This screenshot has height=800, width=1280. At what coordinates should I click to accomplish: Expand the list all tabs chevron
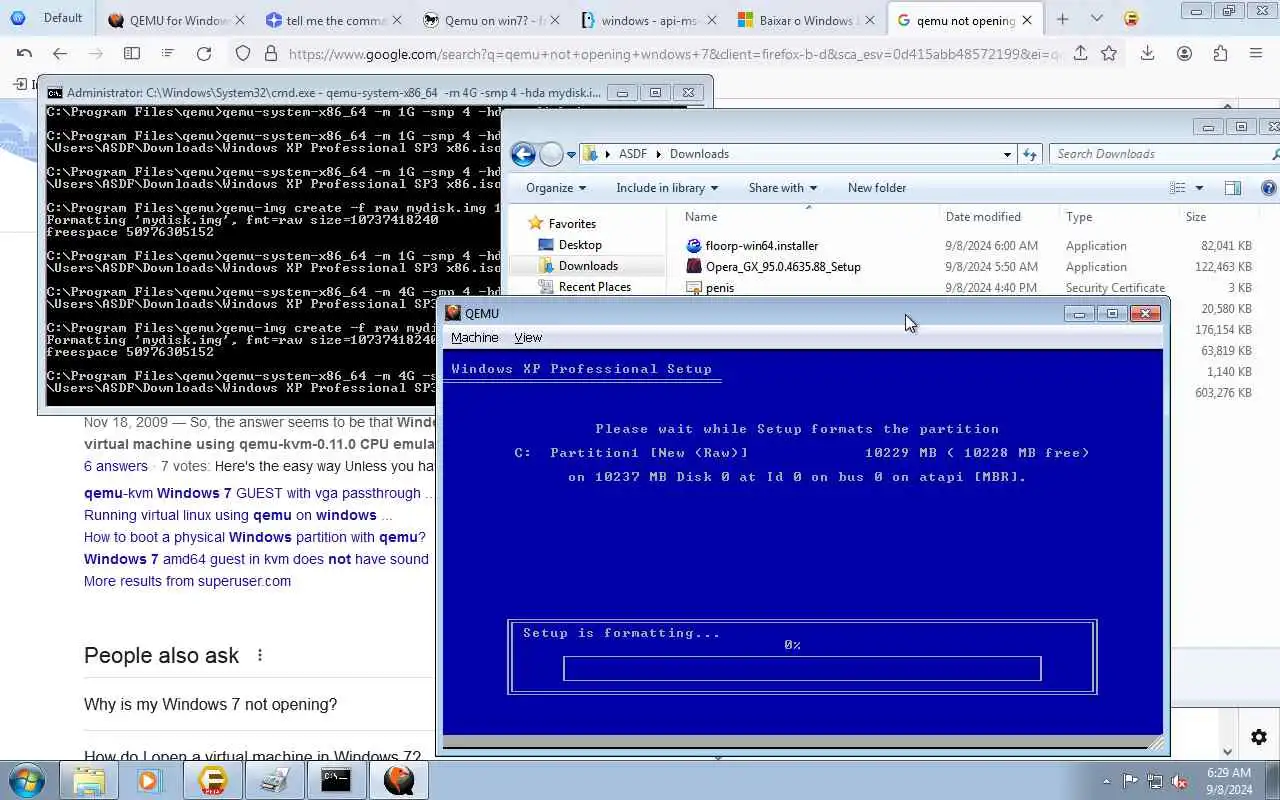(x=1097, y=19)
